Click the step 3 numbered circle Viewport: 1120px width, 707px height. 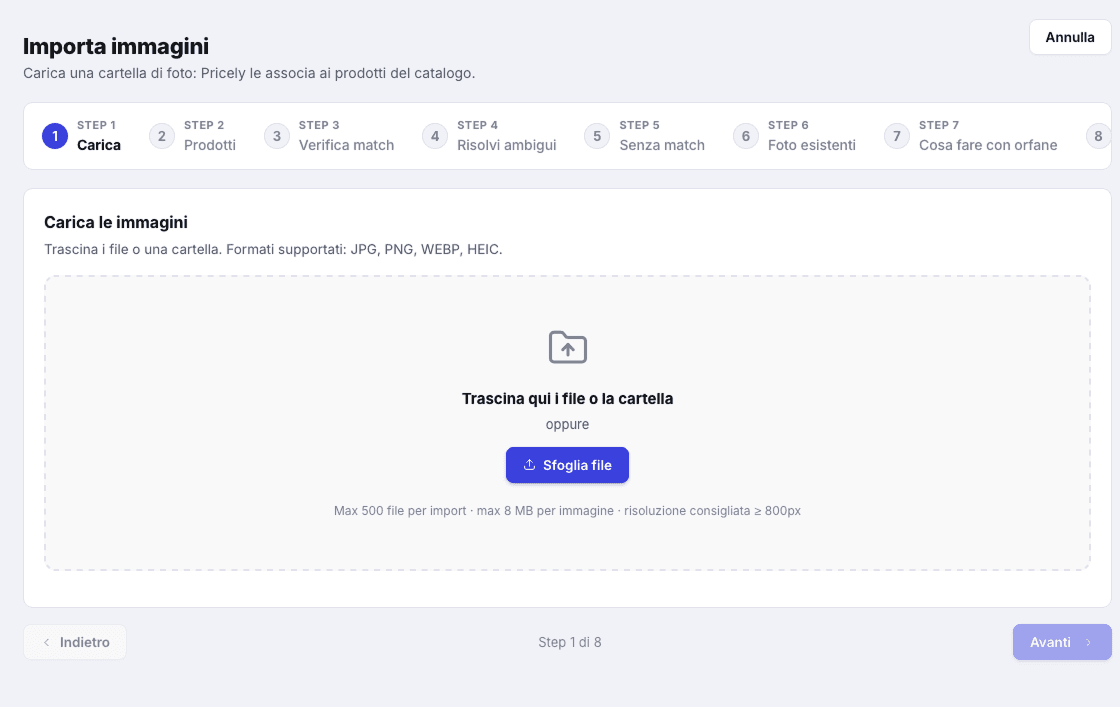click(x=276, y=136)
